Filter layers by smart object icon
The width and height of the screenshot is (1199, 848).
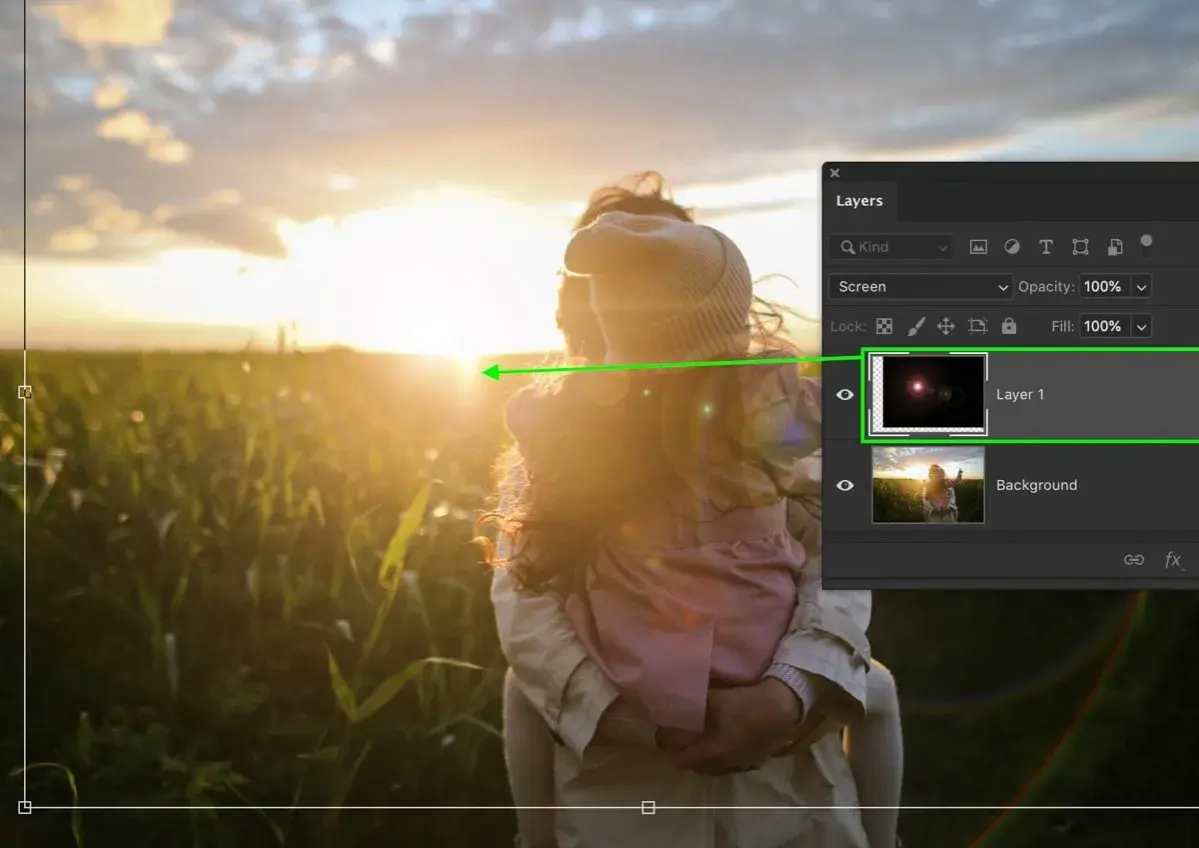1115,246
